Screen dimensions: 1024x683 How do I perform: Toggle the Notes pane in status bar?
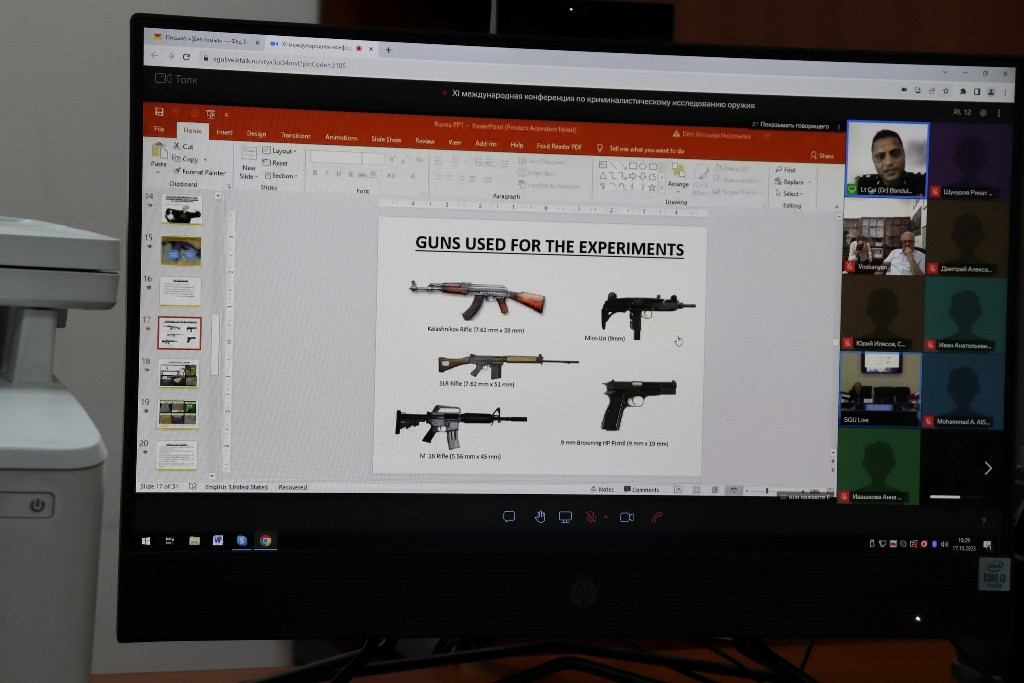tap(602, 489)
